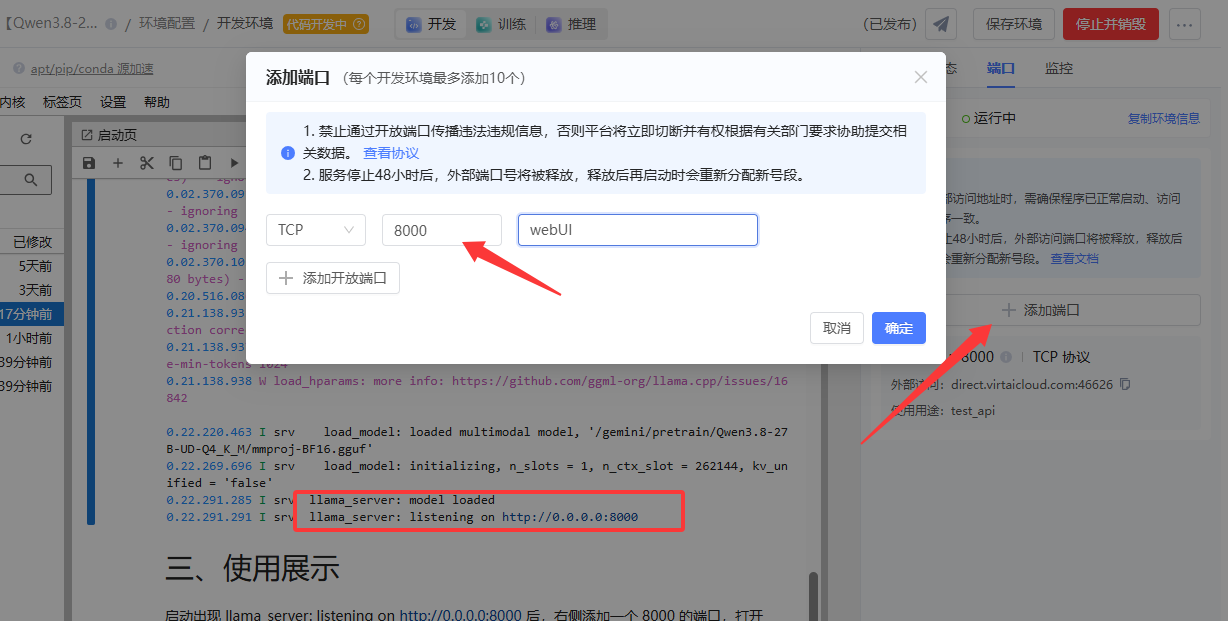The height and width of the screenshot is (621, 1228).
Task: Click 开发环境 breadcrumb
Action: tap(245, 24)
